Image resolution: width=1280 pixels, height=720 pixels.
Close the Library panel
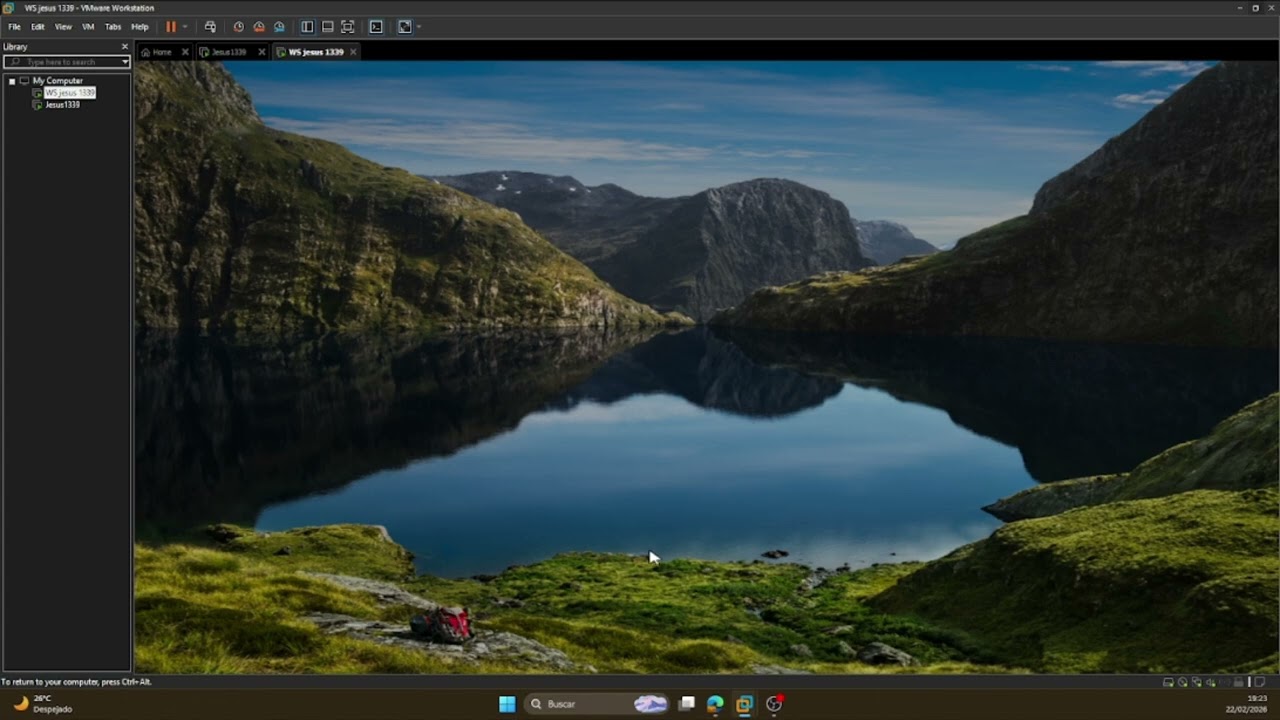coord(125,47)
